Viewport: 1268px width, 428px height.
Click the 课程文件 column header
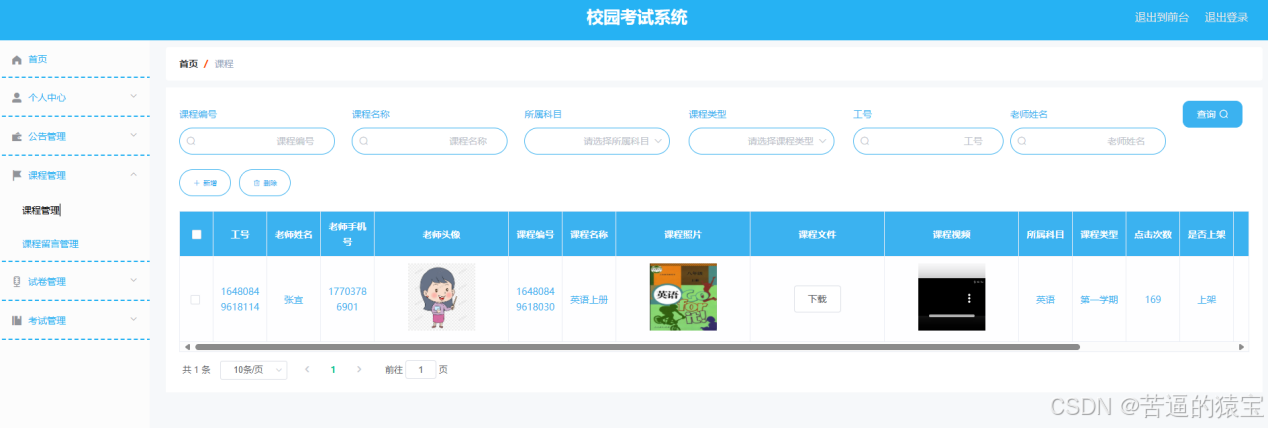tap(817, 235)
